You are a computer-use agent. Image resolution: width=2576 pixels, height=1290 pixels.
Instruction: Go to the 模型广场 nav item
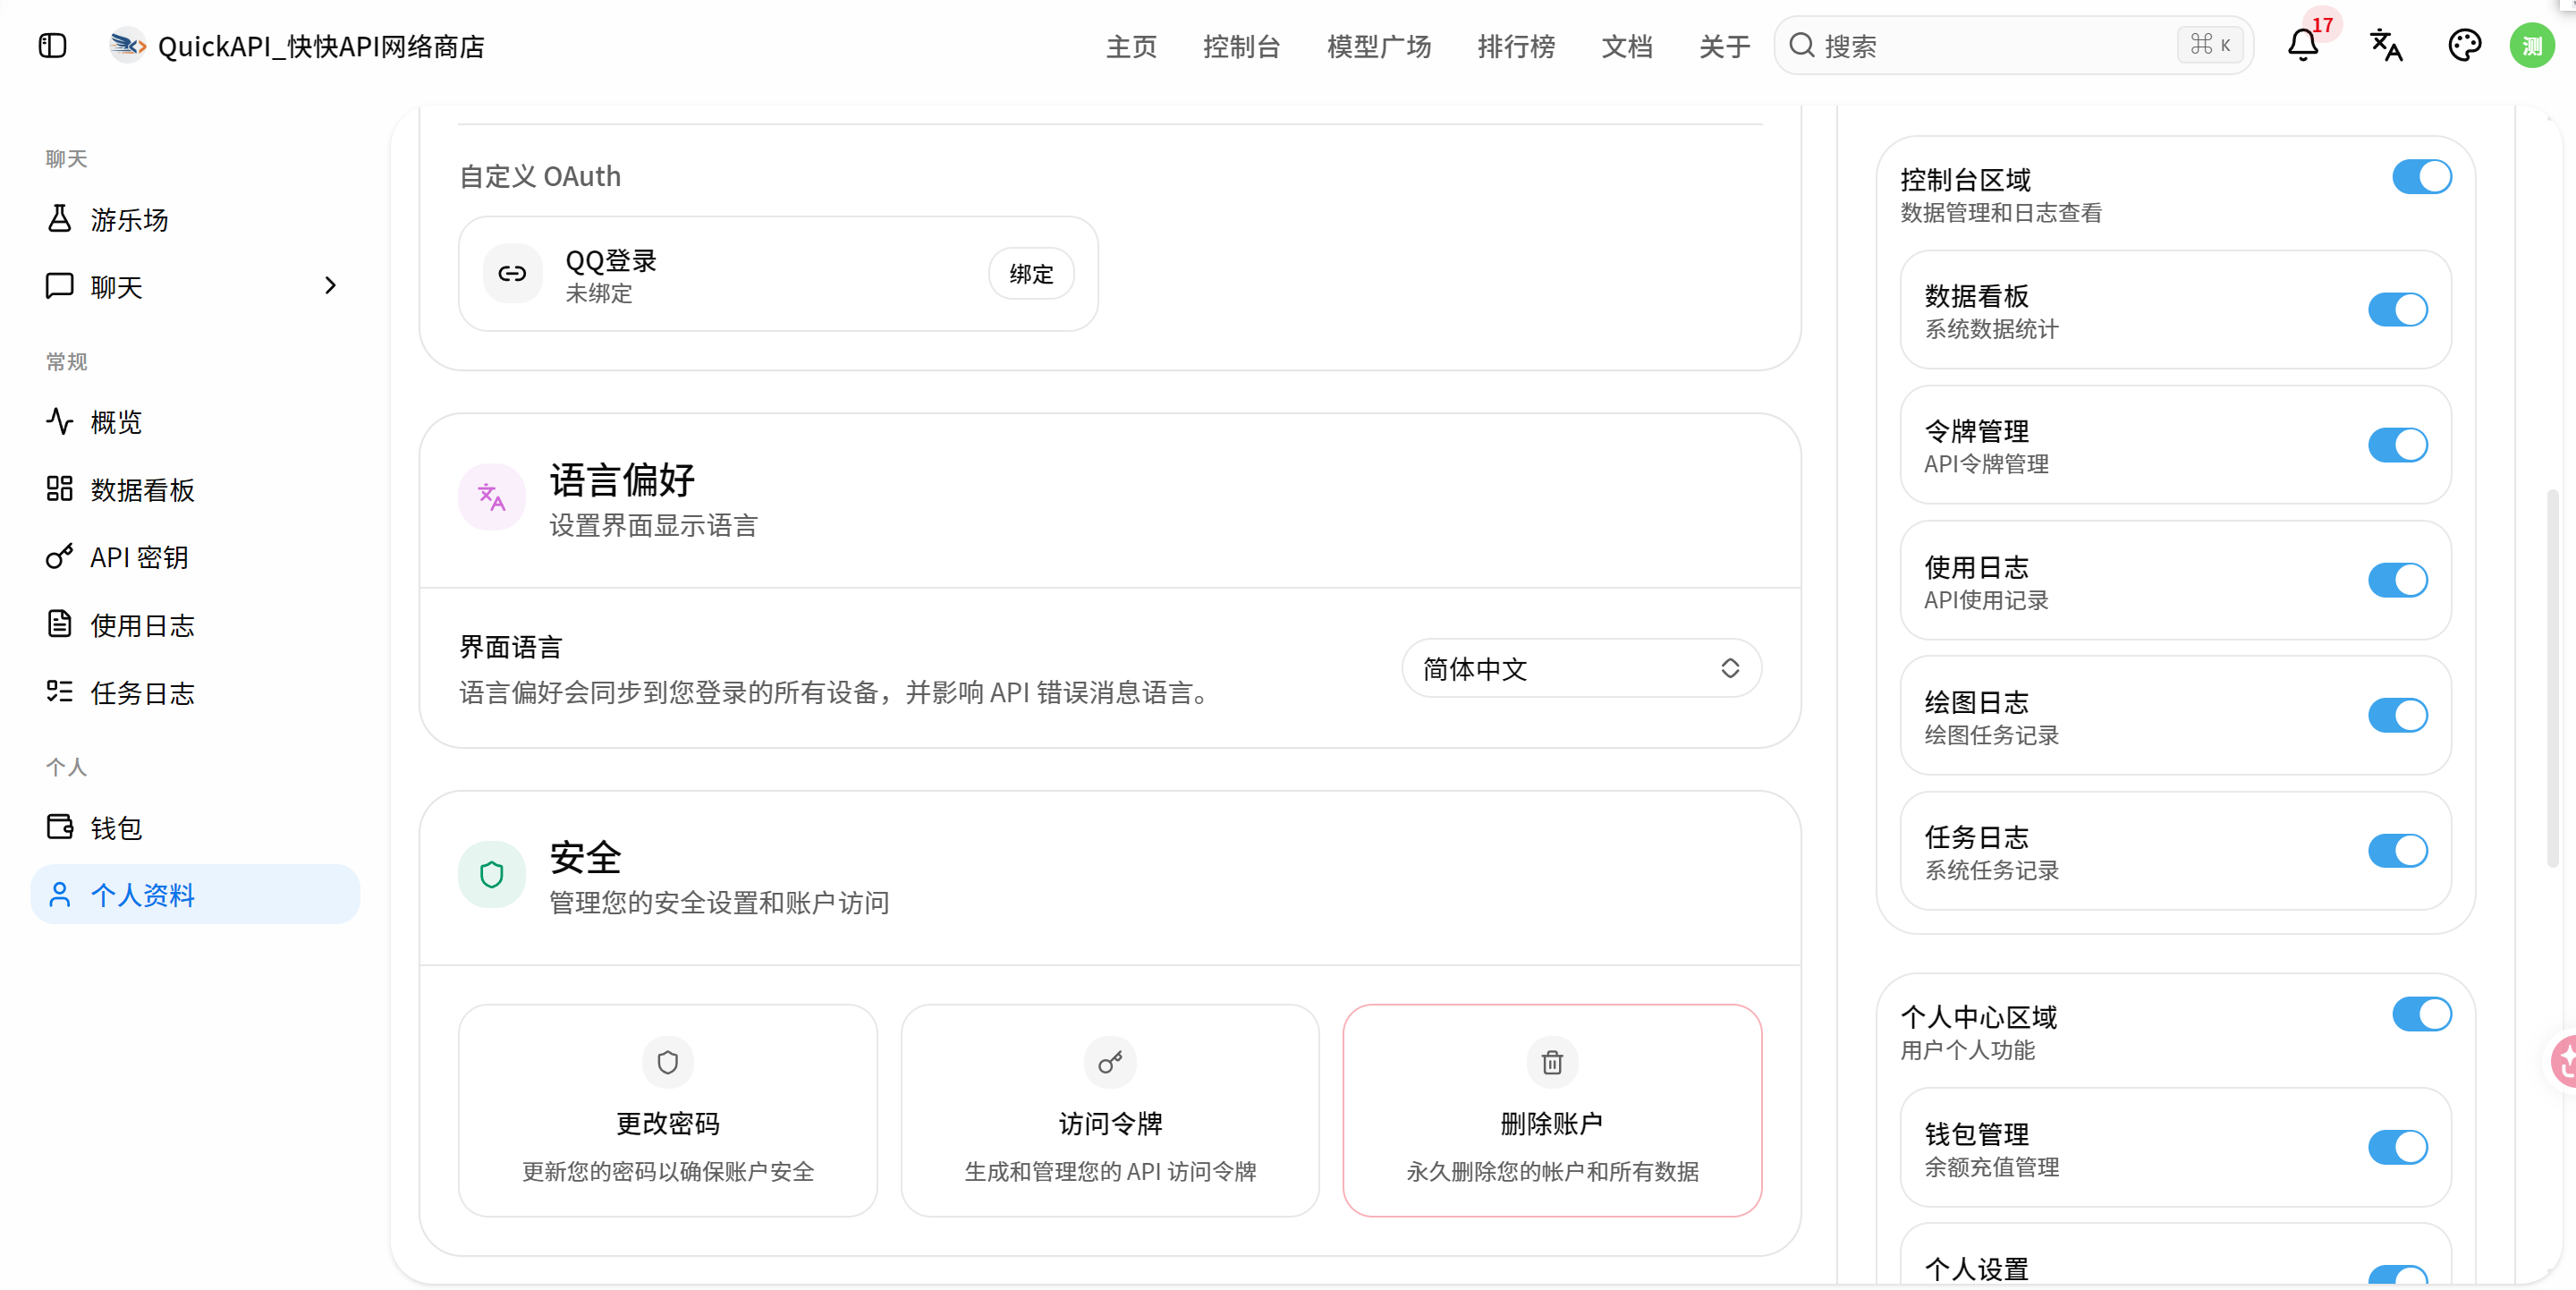tap(1378, 46)
